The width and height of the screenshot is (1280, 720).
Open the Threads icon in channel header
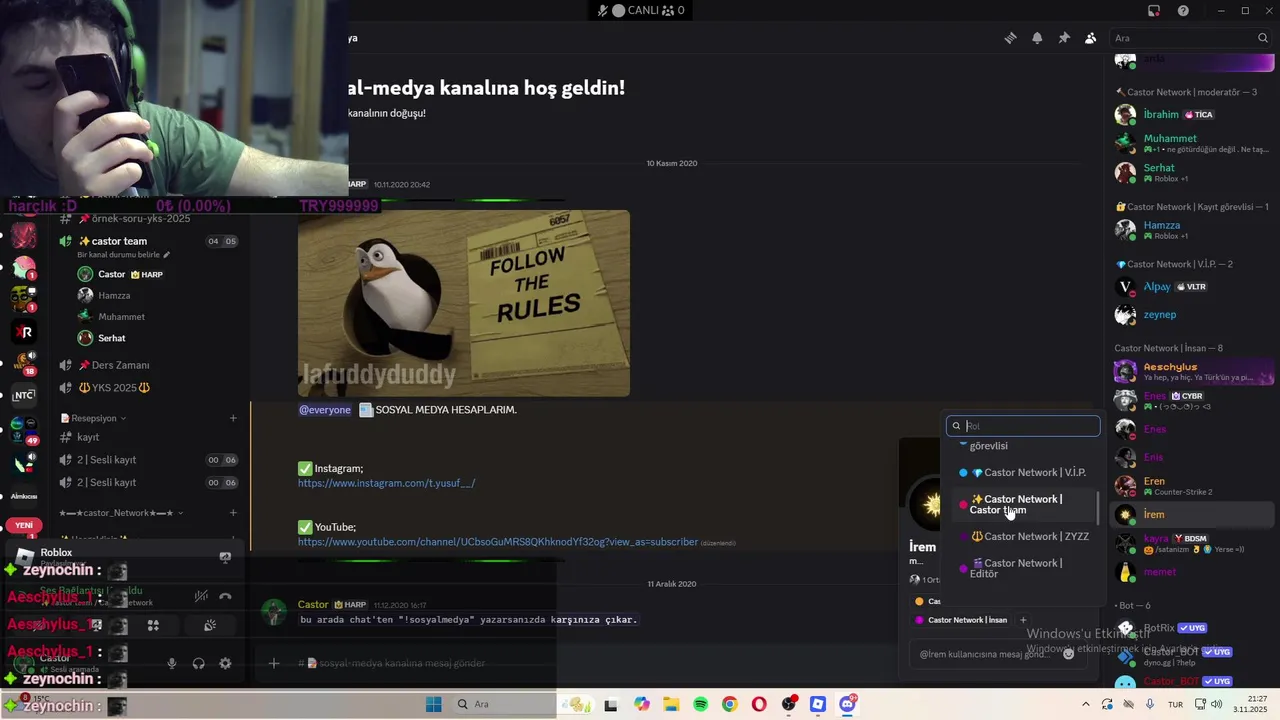click(1010, 38)
